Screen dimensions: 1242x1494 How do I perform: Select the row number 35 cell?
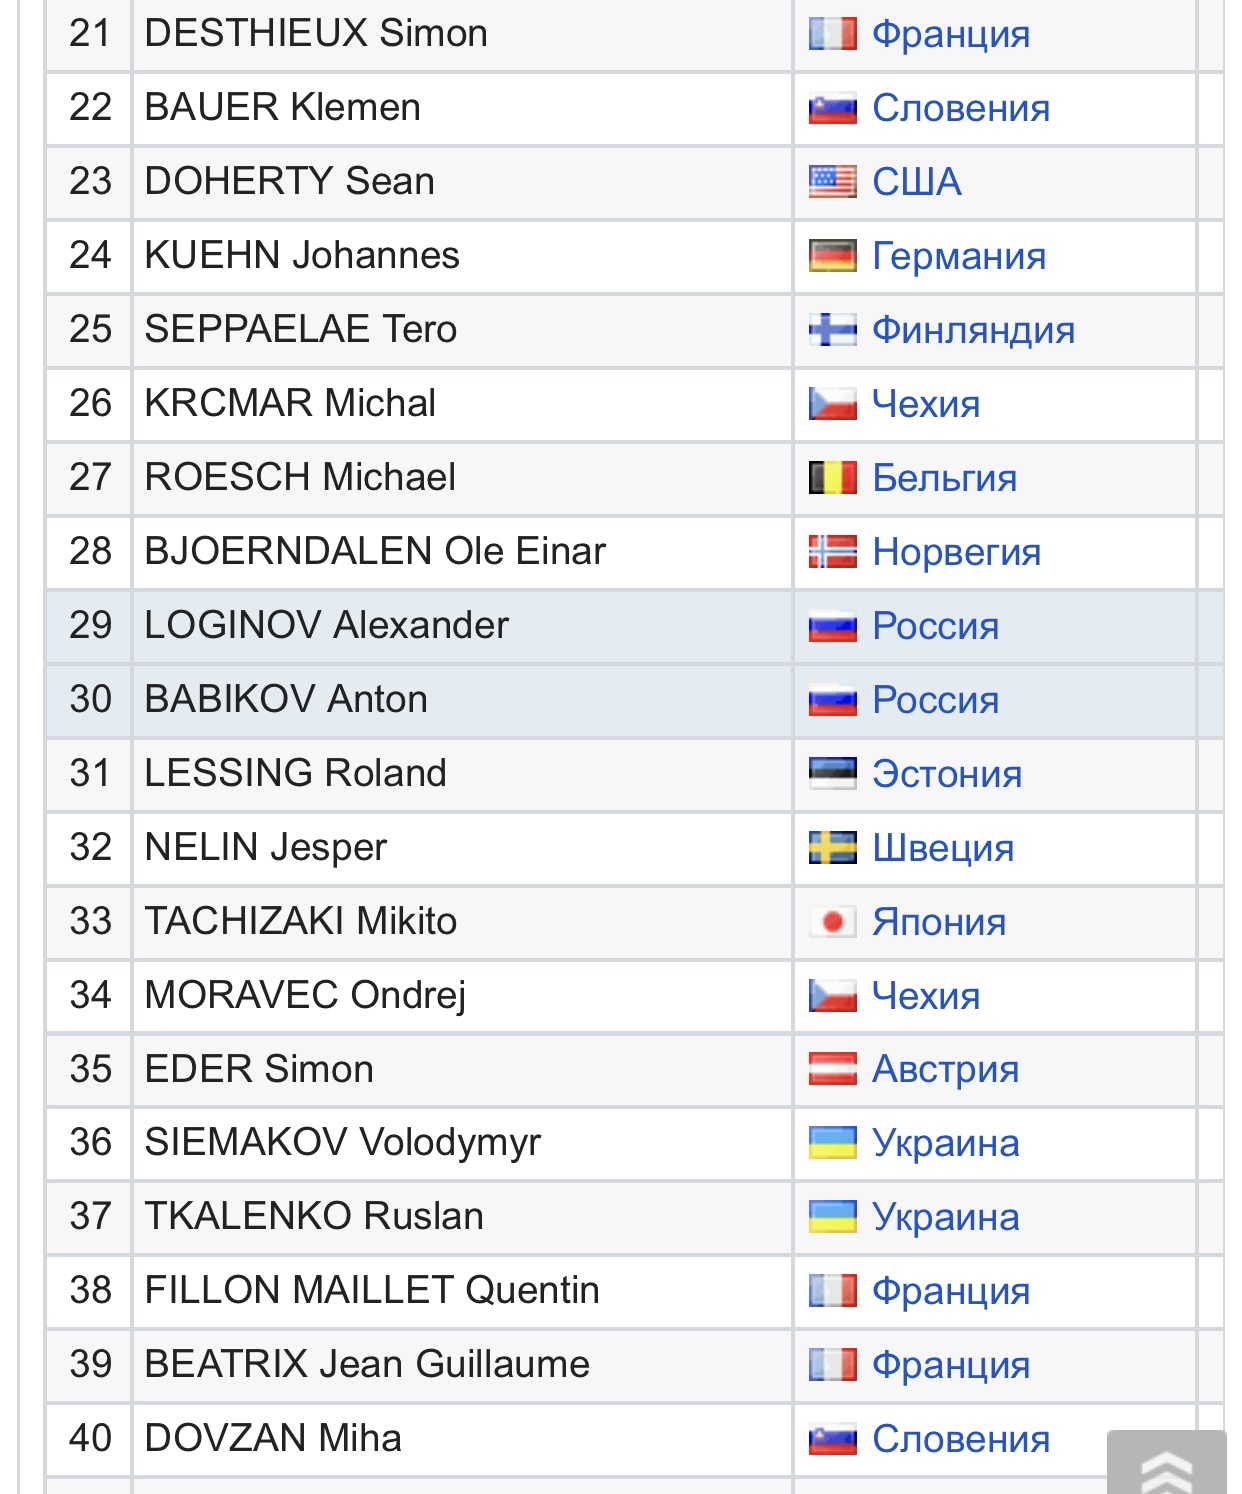[x=90, y=1069]
